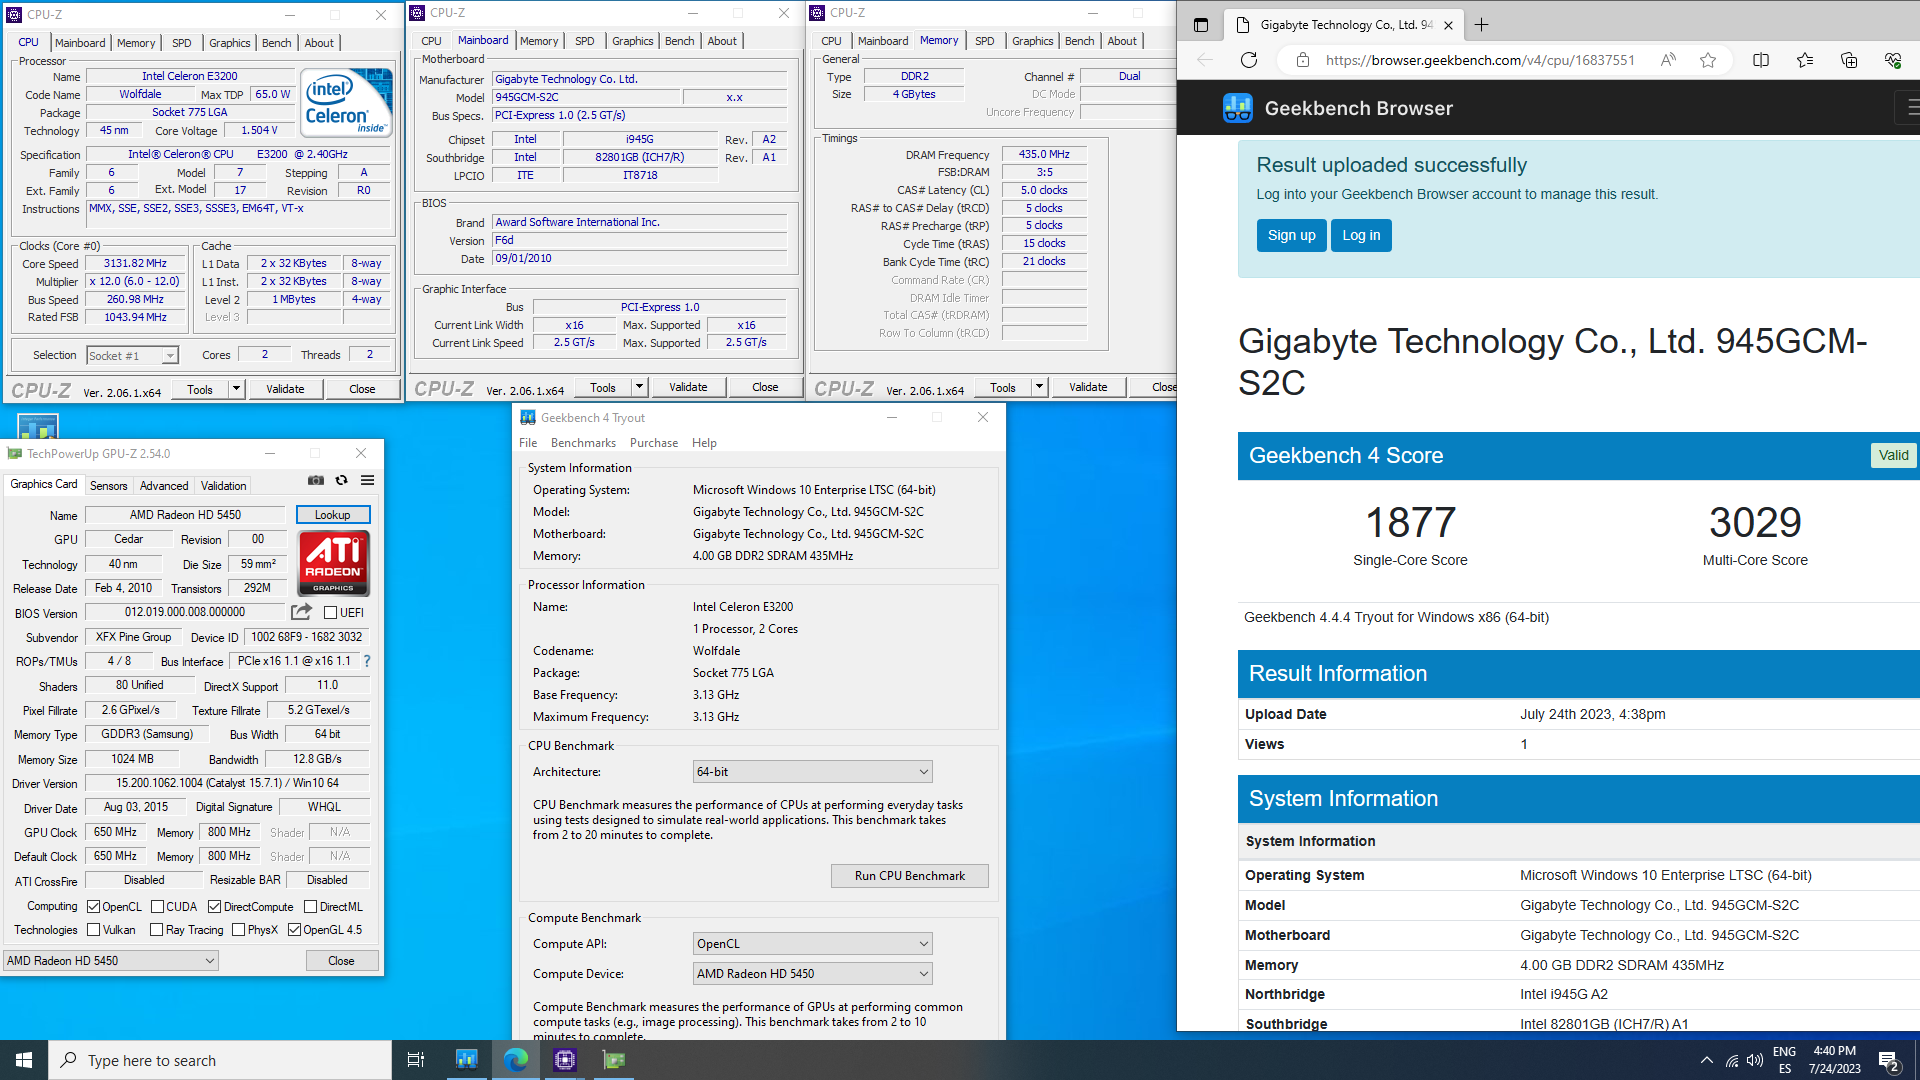1920x1080 pixels.
Task: Open the CPU-Z Socket #1 selection dropdown
Action: pyautogui.click(x=132, y=356)
